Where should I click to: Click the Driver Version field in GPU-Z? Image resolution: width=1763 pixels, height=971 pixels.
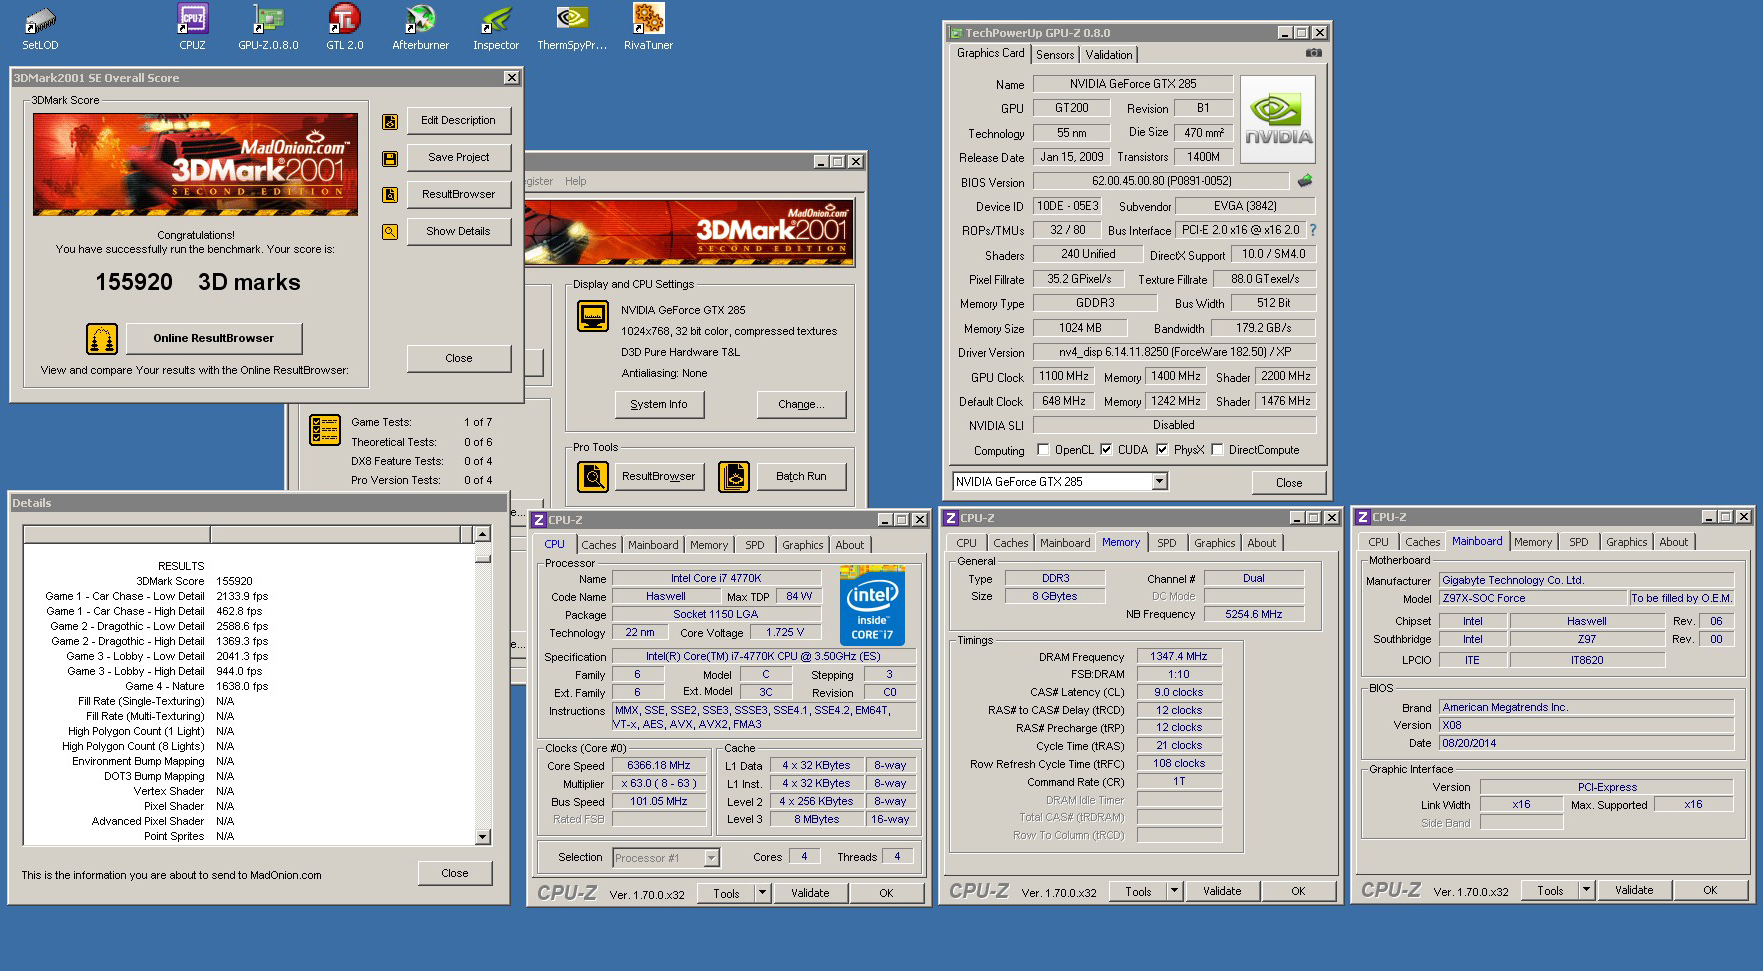tap(1175, 352)
